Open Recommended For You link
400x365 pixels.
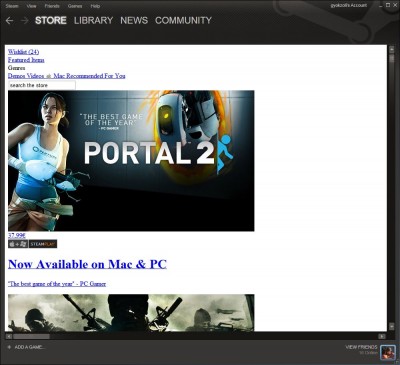[96, 76]
